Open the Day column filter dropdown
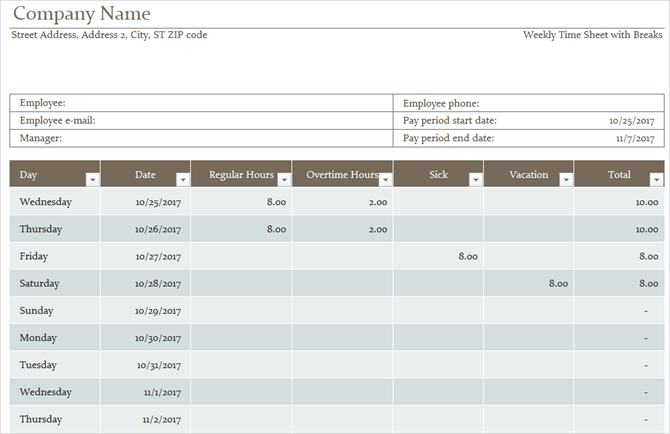 coord(92,180)
